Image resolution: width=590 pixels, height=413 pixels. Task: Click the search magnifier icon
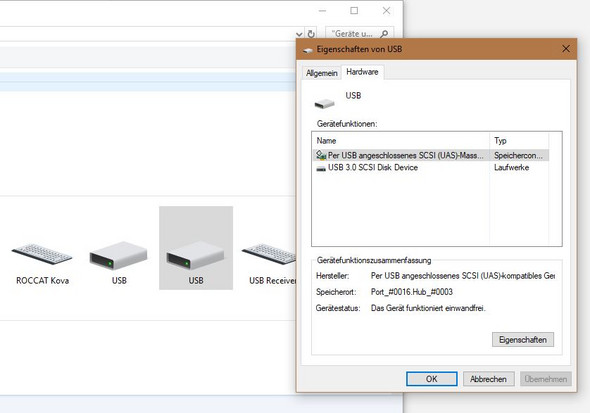(x=384, y=34)
